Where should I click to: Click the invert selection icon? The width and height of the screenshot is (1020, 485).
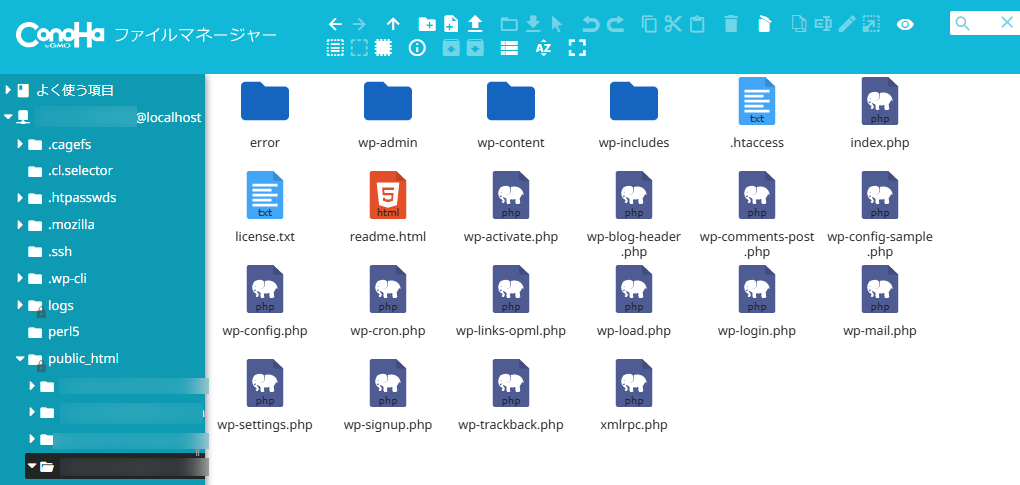[384, 47]
